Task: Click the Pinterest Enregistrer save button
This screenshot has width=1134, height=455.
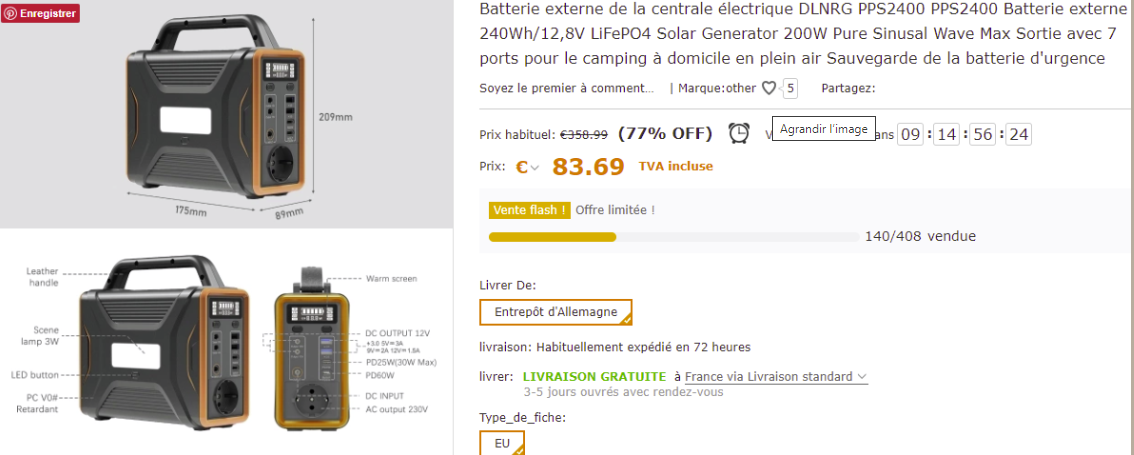Action: click(40, 14)
